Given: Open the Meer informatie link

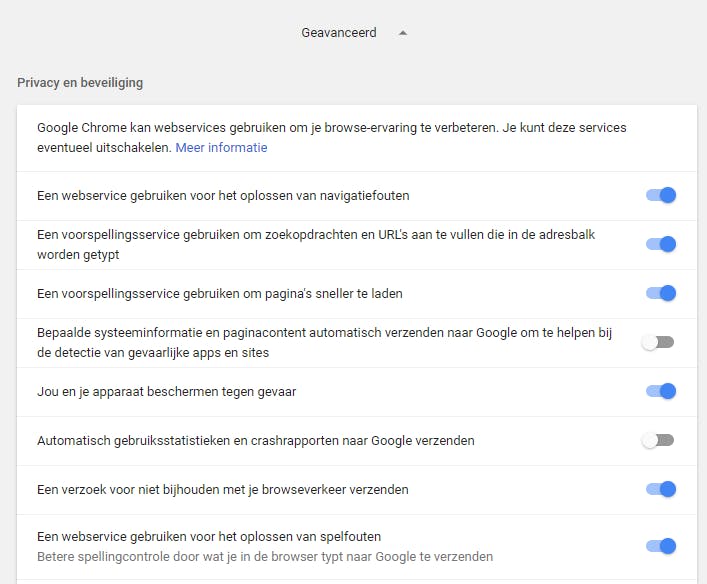Looking at the screenshot, I should click(x=221, y=147).
